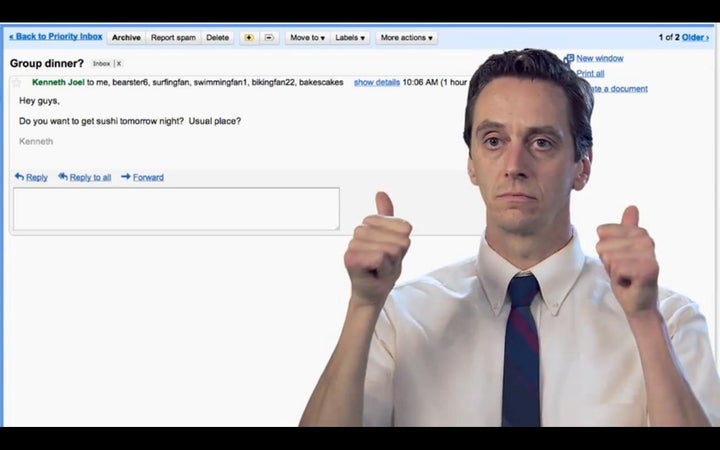
Task: Click Print all link
Action: tap(590, 73)
